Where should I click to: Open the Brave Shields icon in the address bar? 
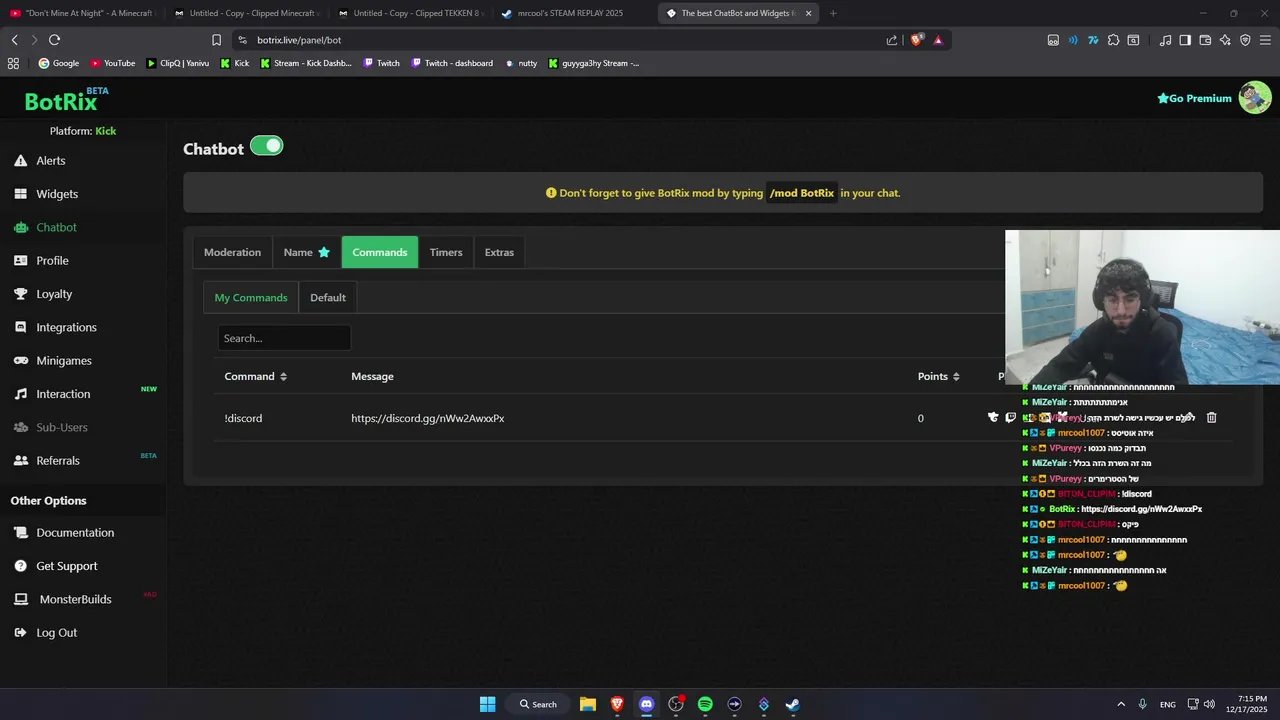click(x=916, y=40)
